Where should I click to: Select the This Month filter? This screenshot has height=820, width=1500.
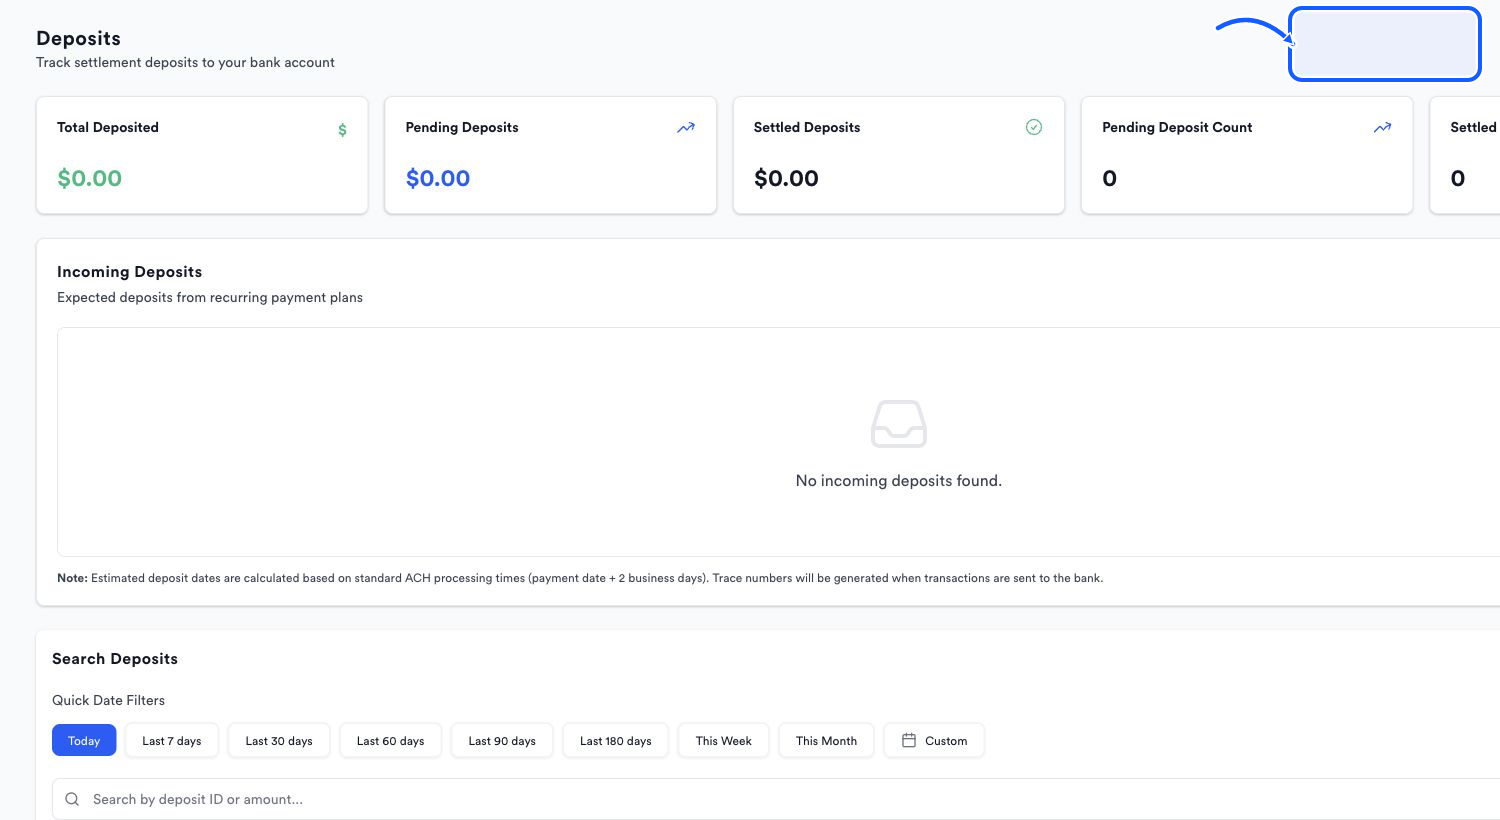click(826, 741)
